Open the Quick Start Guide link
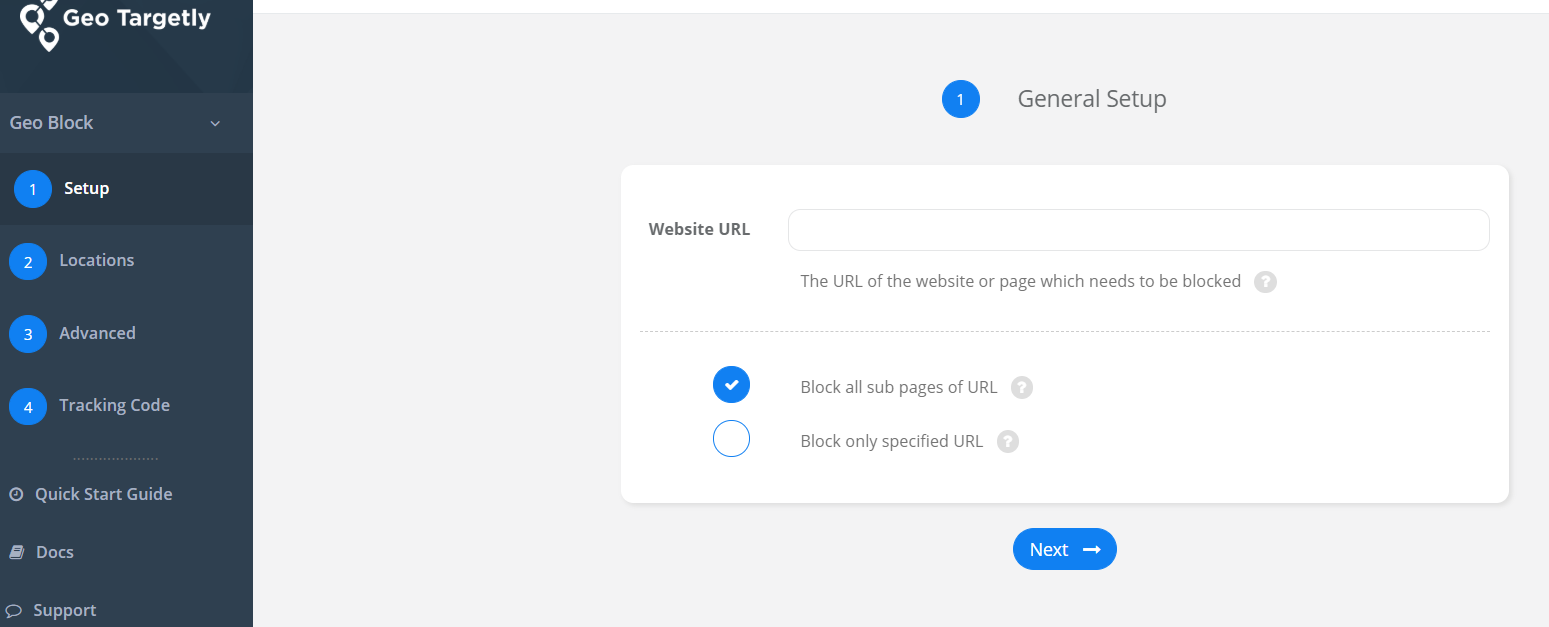Image resolution: width=1549 pixels, height=627 pixels. coord(104,494)
